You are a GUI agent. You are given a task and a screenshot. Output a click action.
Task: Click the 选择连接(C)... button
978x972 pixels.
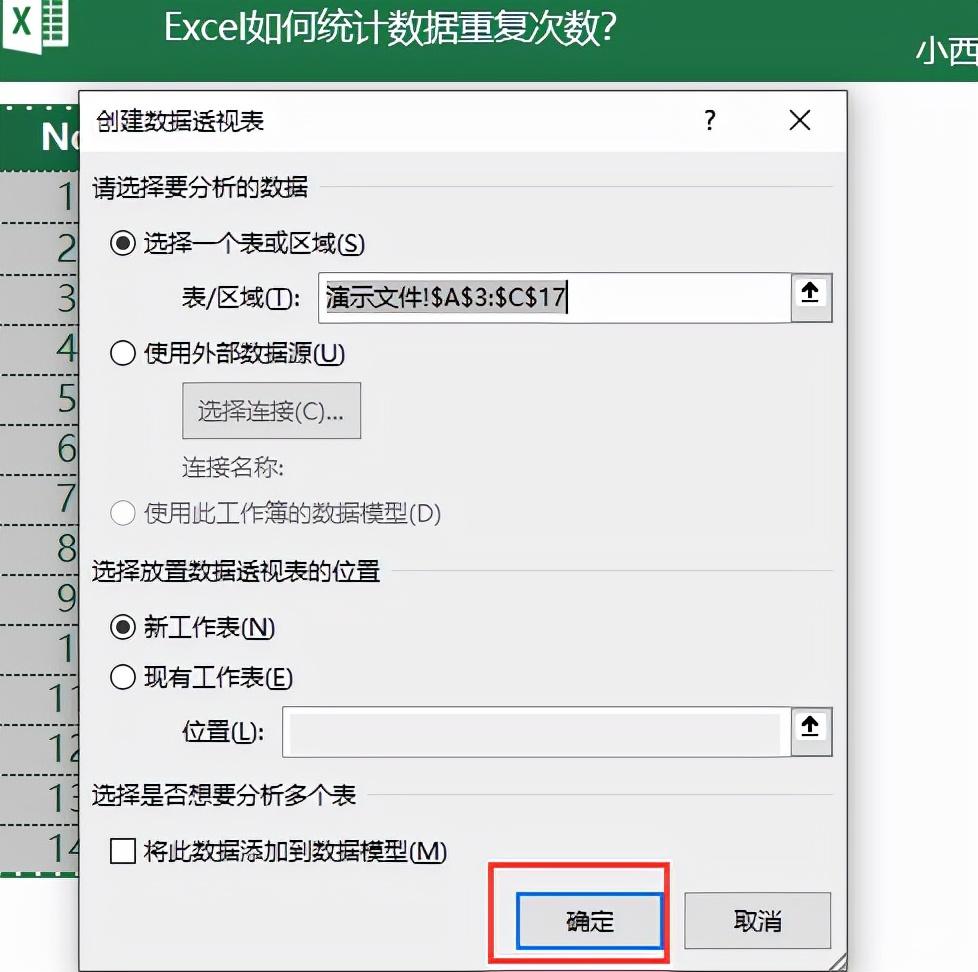[x=271, y=411]
